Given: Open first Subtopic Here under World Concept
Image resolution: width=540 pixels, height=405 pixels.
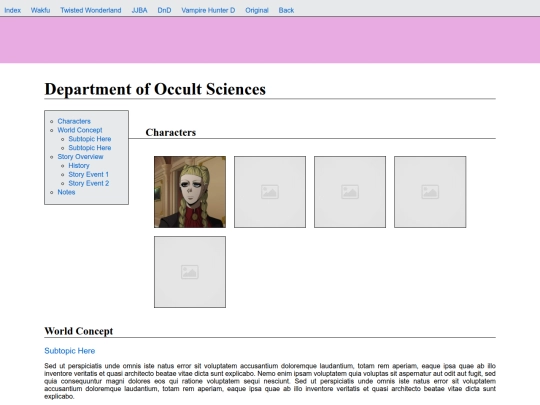Looking at the screenshot, I should tap(90, 139).
